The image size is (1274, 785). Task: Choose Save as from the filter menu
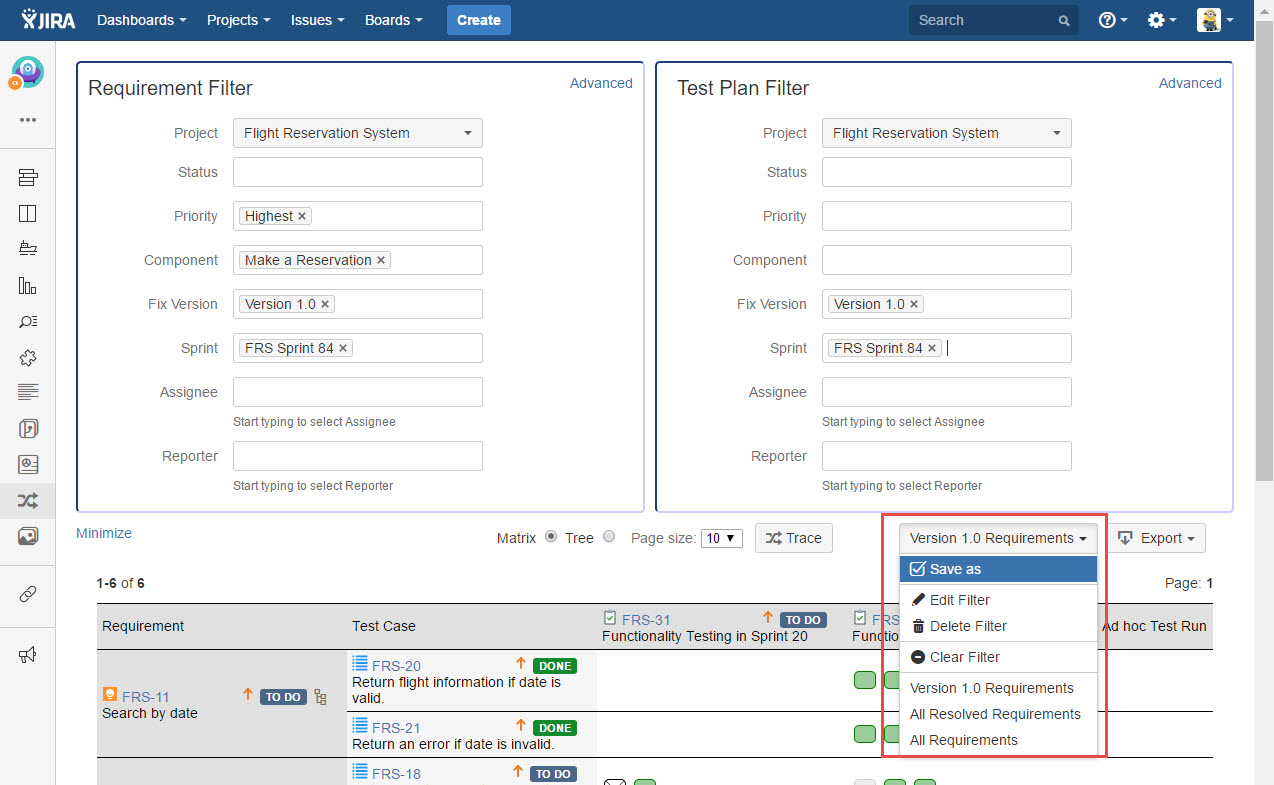[998, 569]
